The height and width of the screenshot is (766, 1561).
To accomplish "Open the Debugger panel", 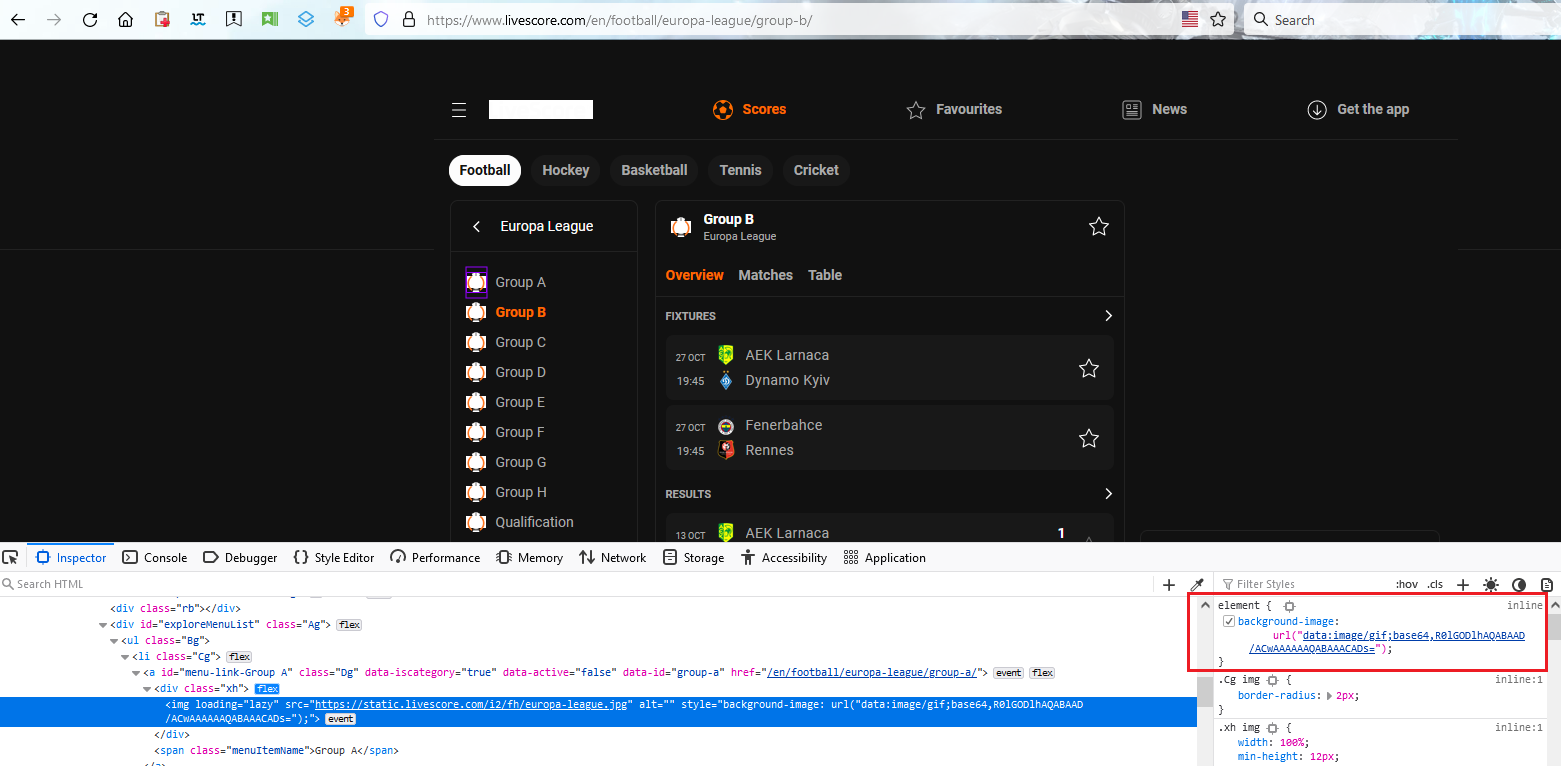I will coord(240,558).
